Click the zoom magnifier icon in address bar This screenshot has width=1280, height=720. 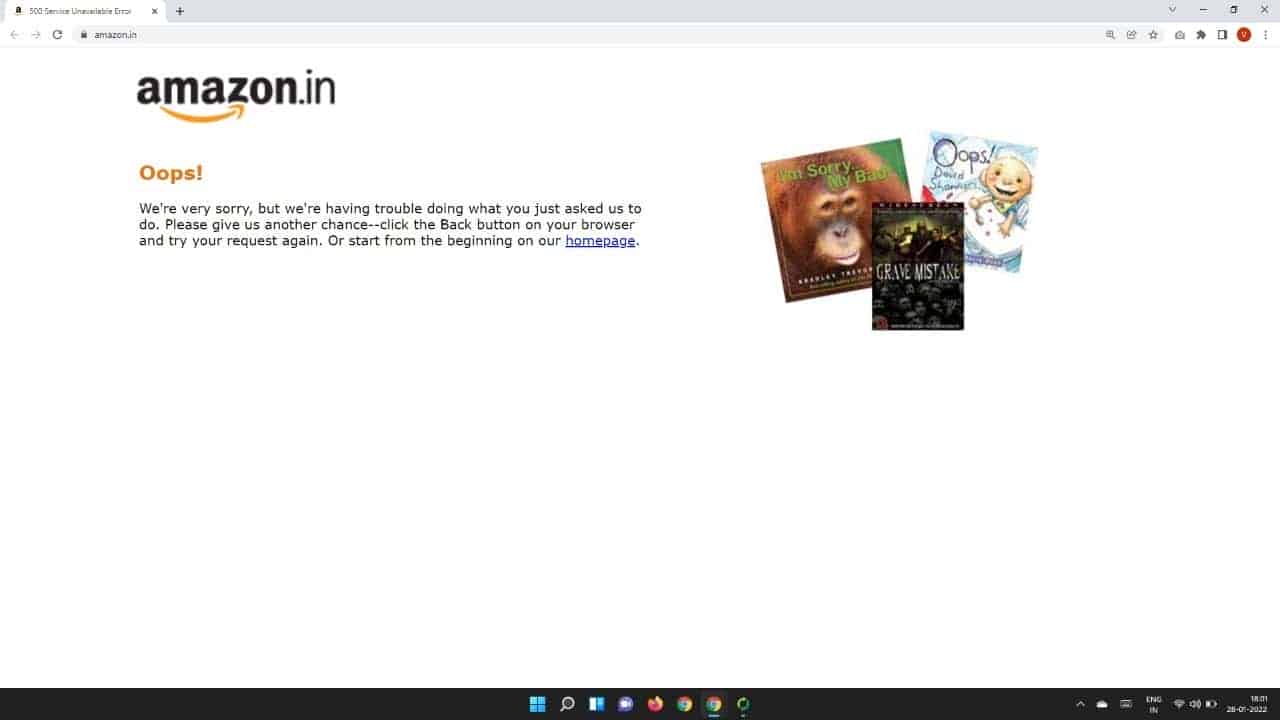click(1110, 34)
